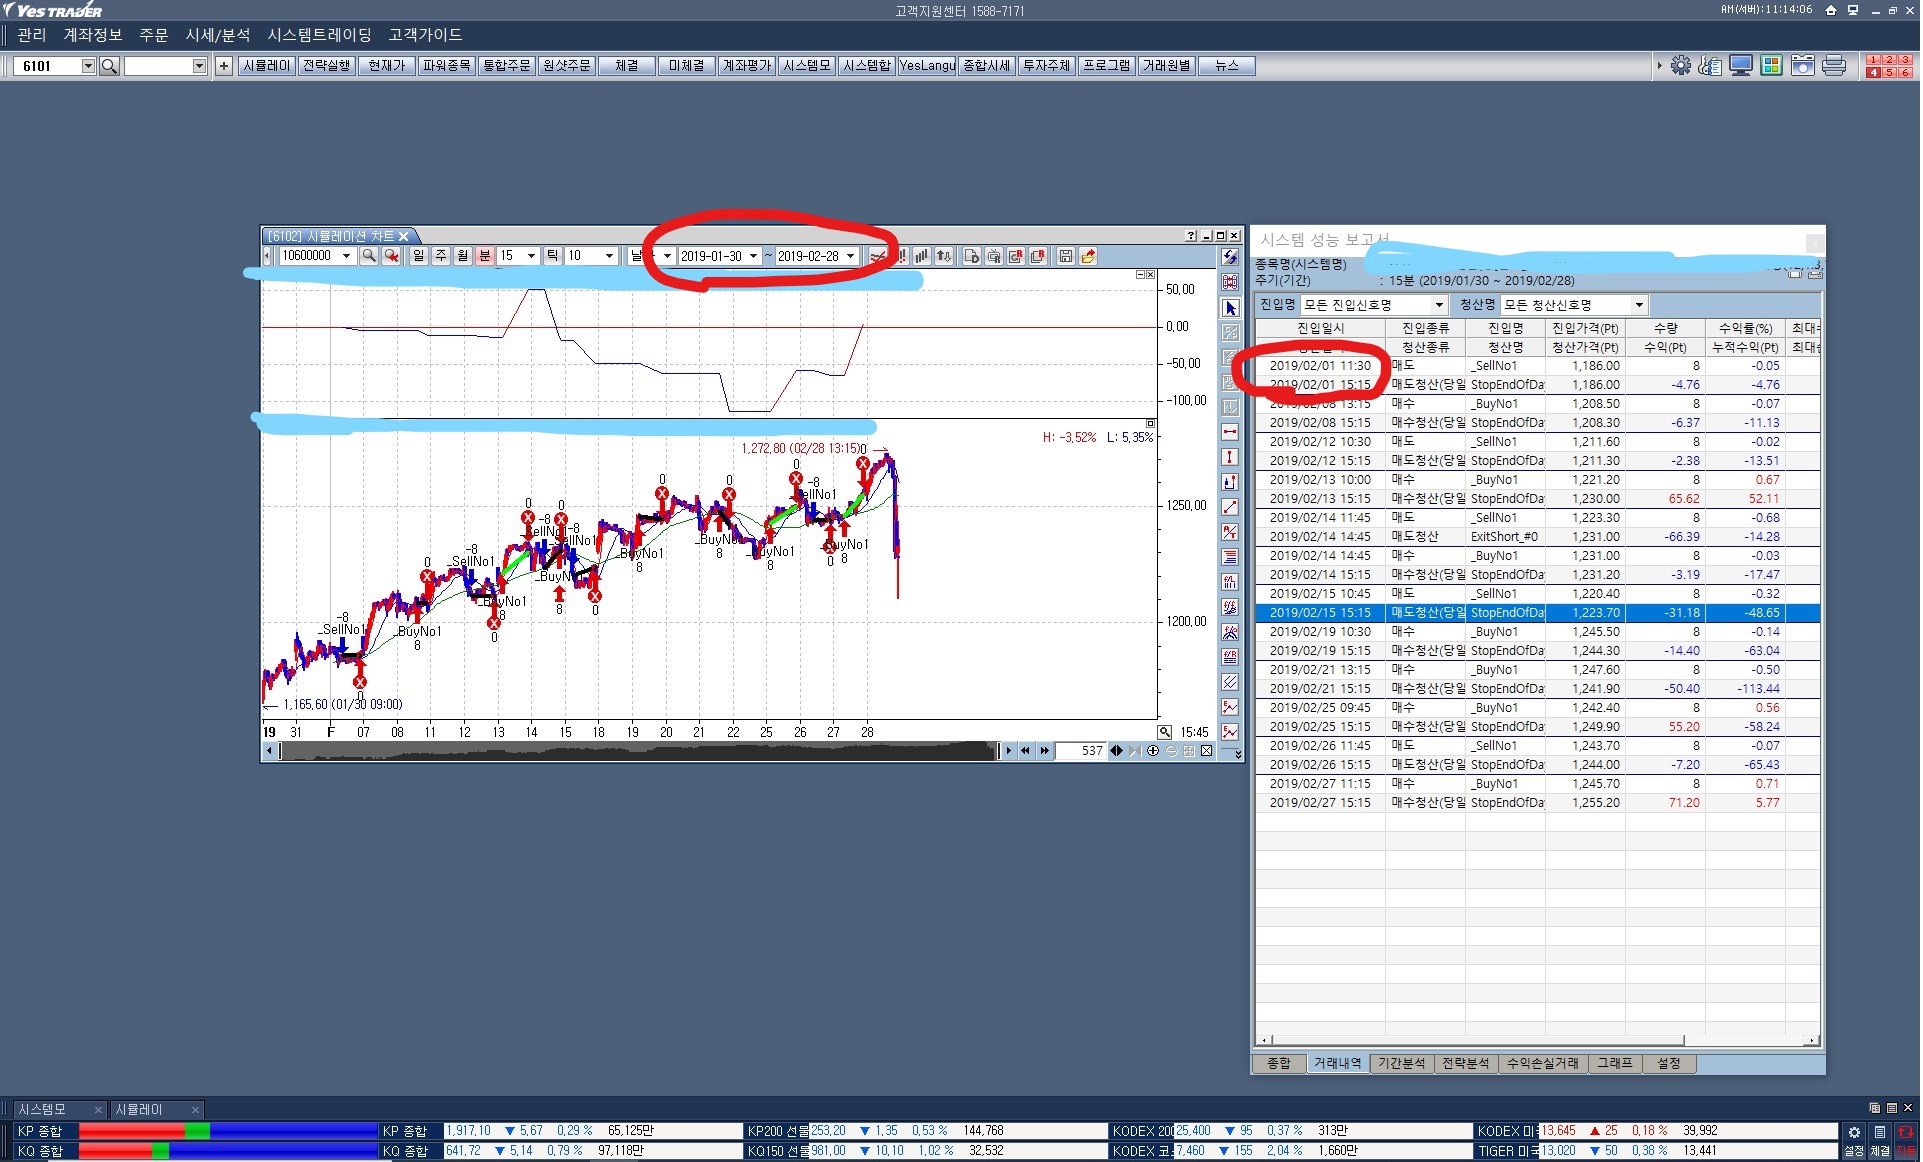Open the 청산명 exit signal dropdown

(x=1639, y=305)
